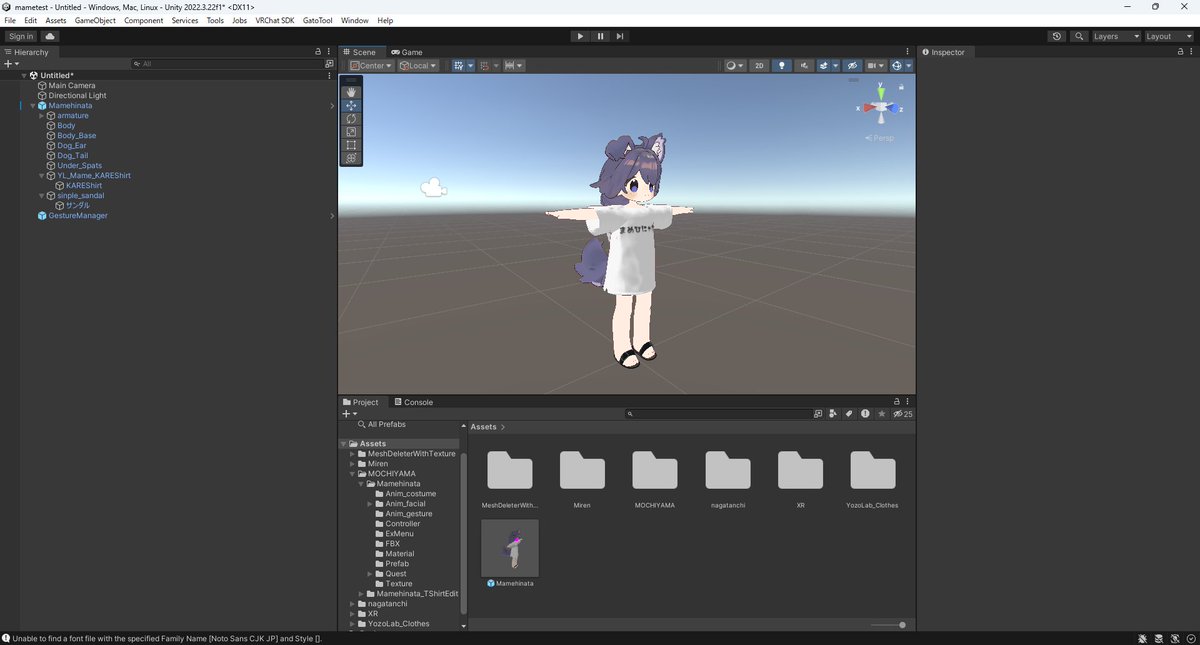Click the bug debug icon in status bar
Viewport: 1200px width, 645px height.
(x=1142, y=638)
